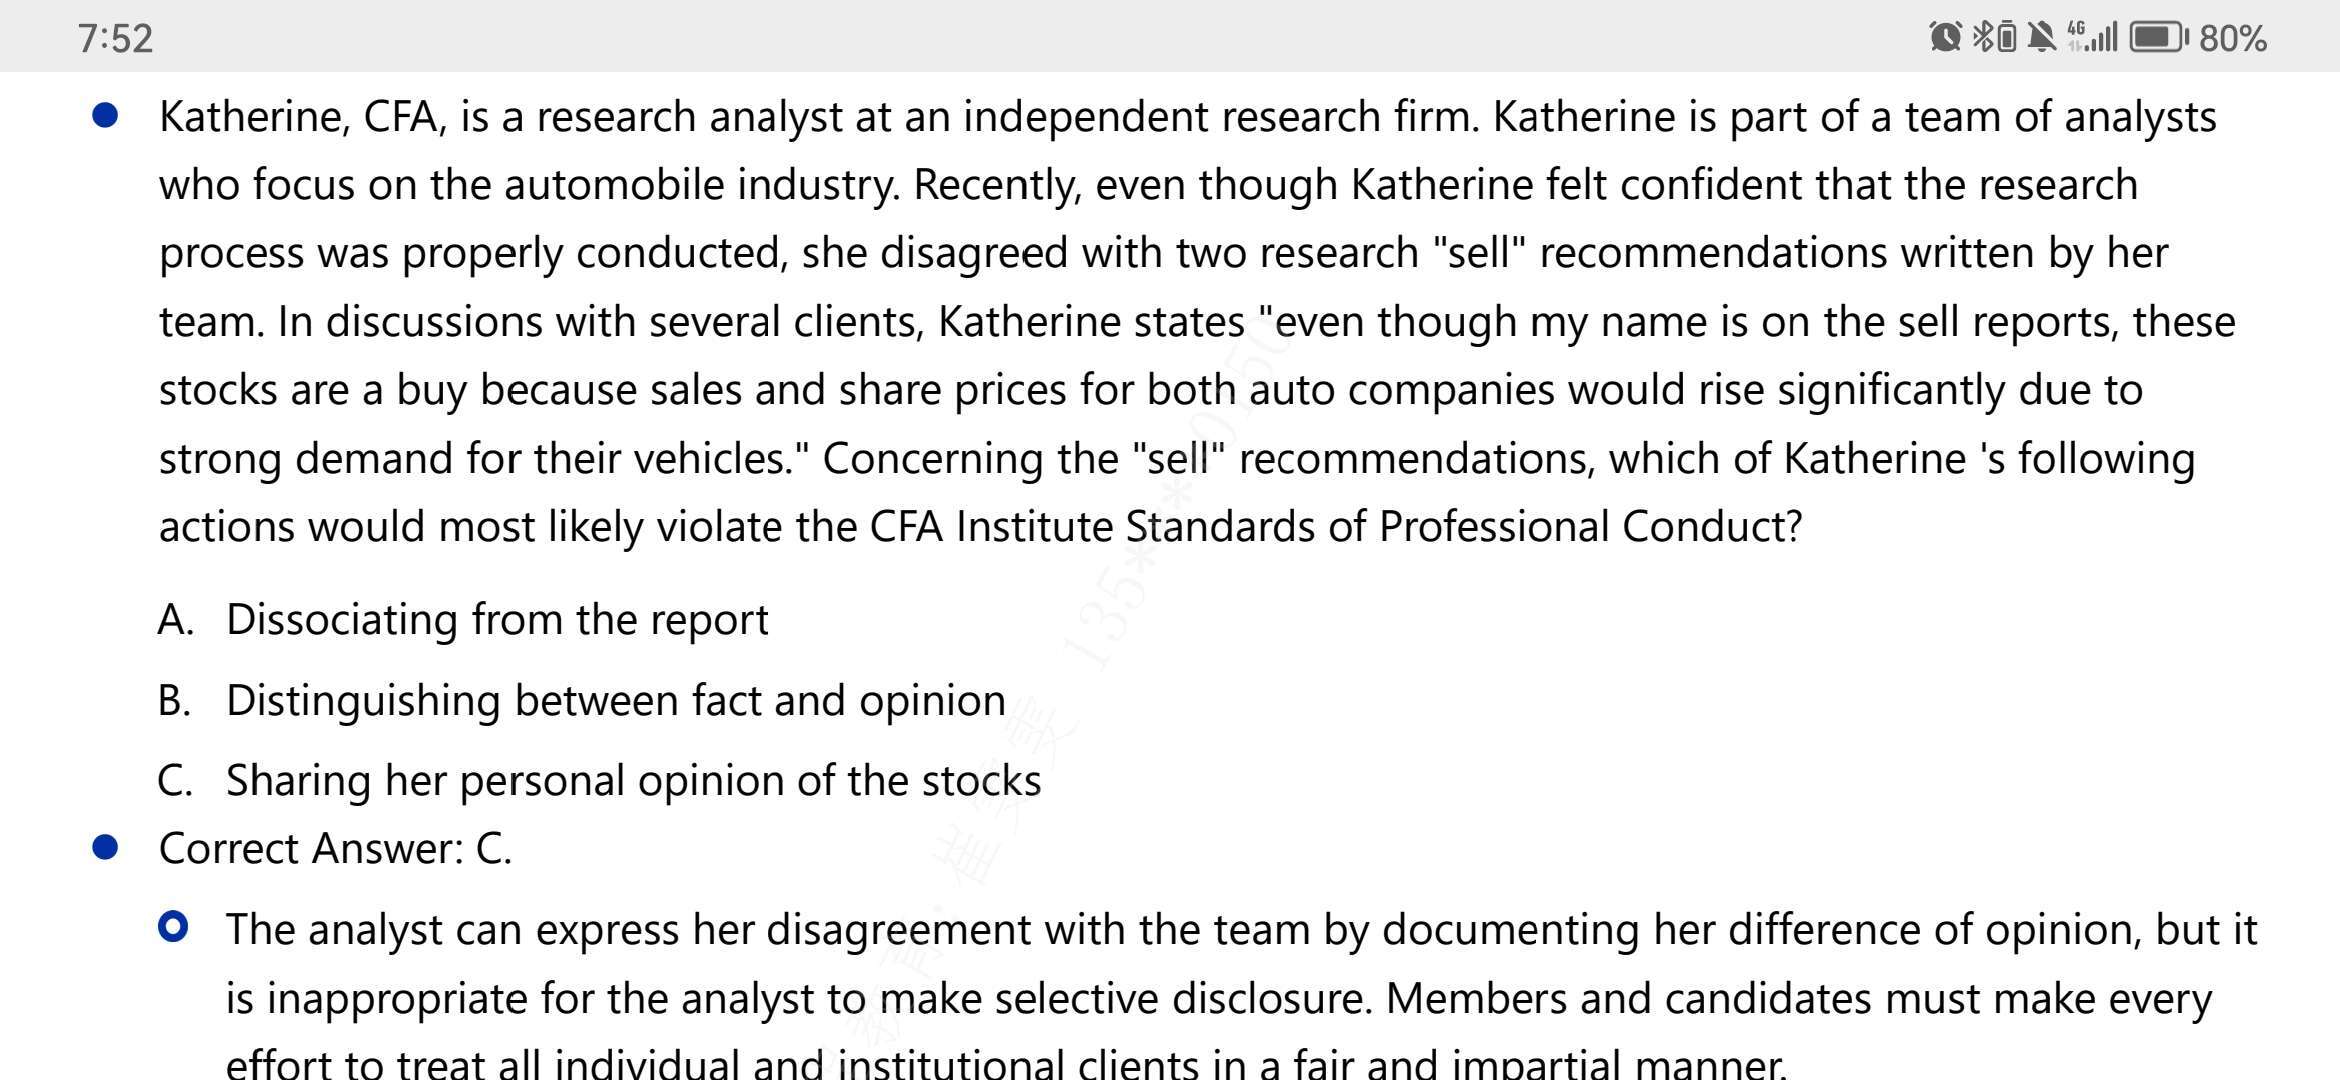Click the blue bullet beside Correct Answer

(105, 848)
